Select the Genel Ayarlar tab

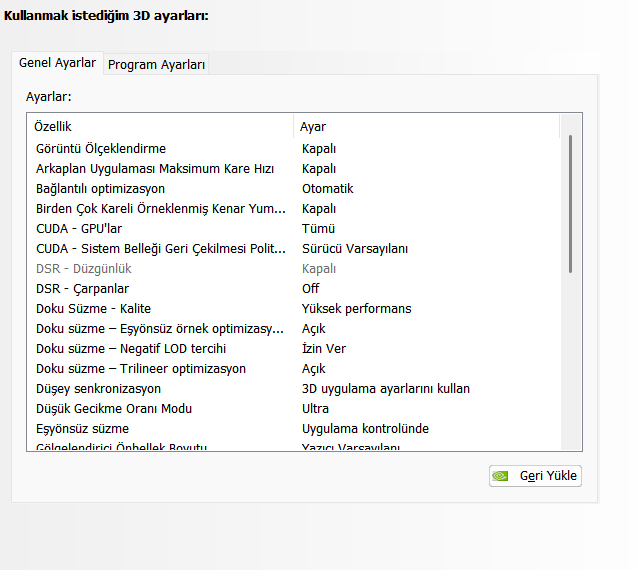pos(58,63)
